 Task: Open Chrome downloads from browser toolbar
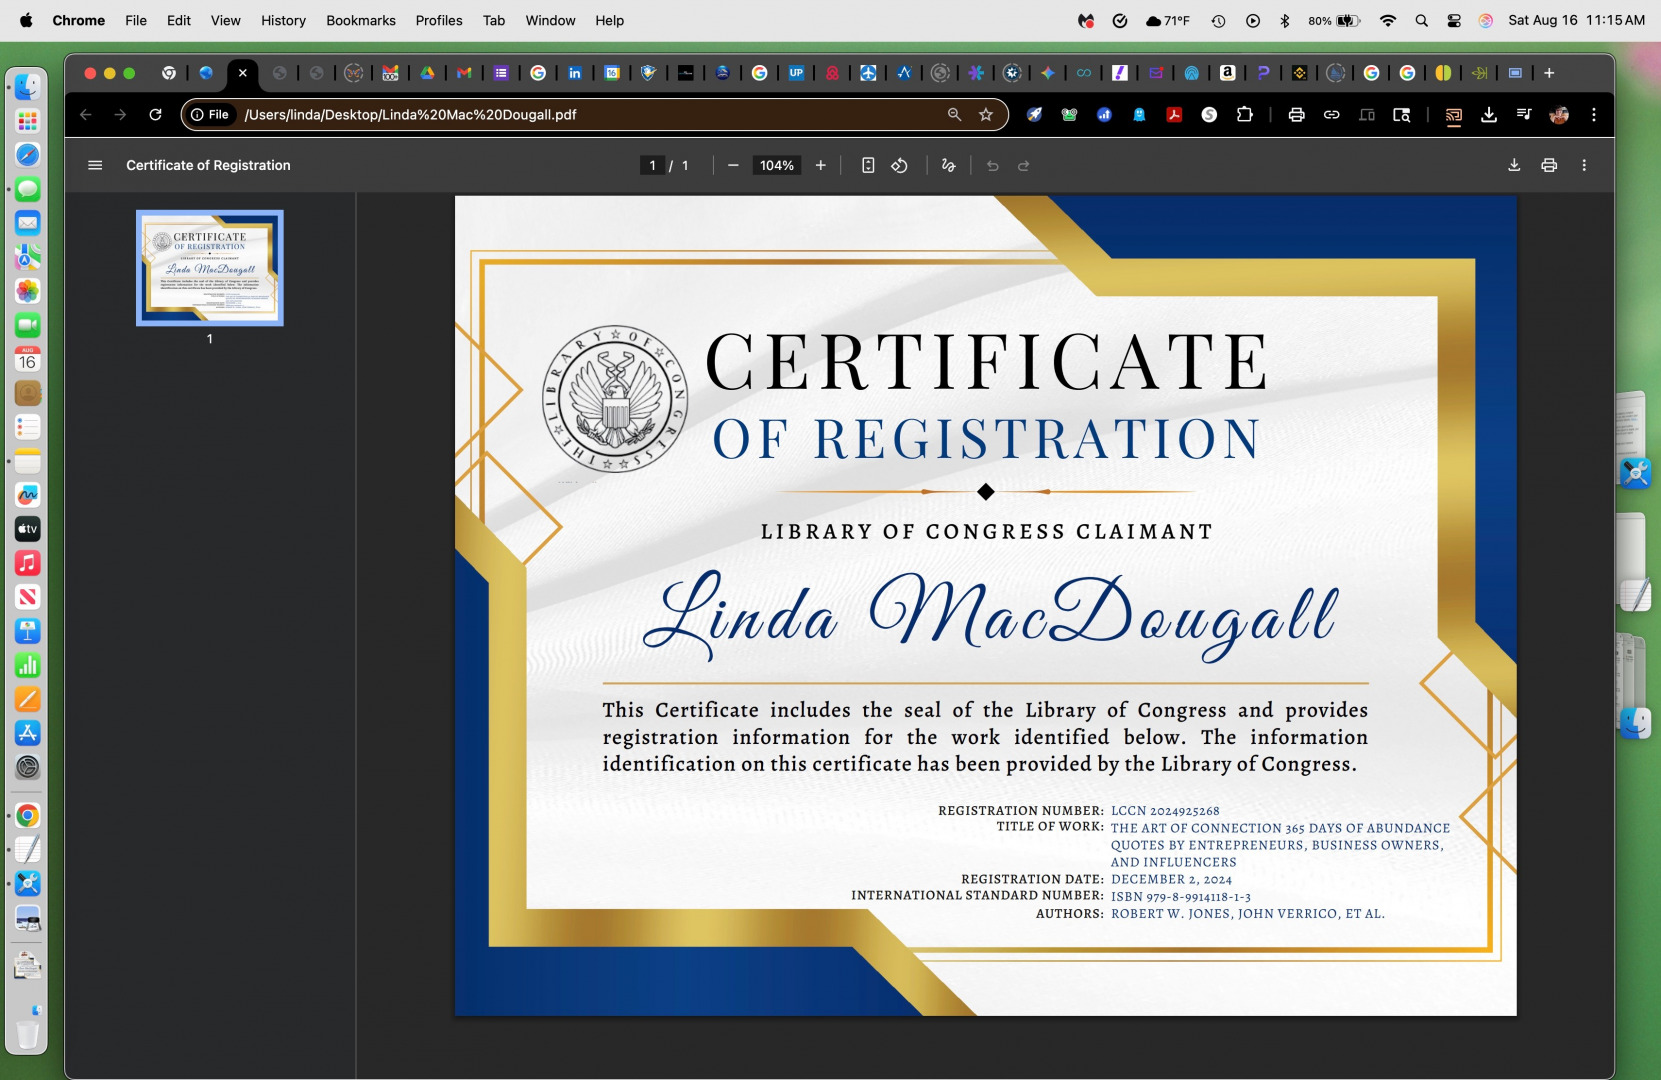(x=1489, y=114)
